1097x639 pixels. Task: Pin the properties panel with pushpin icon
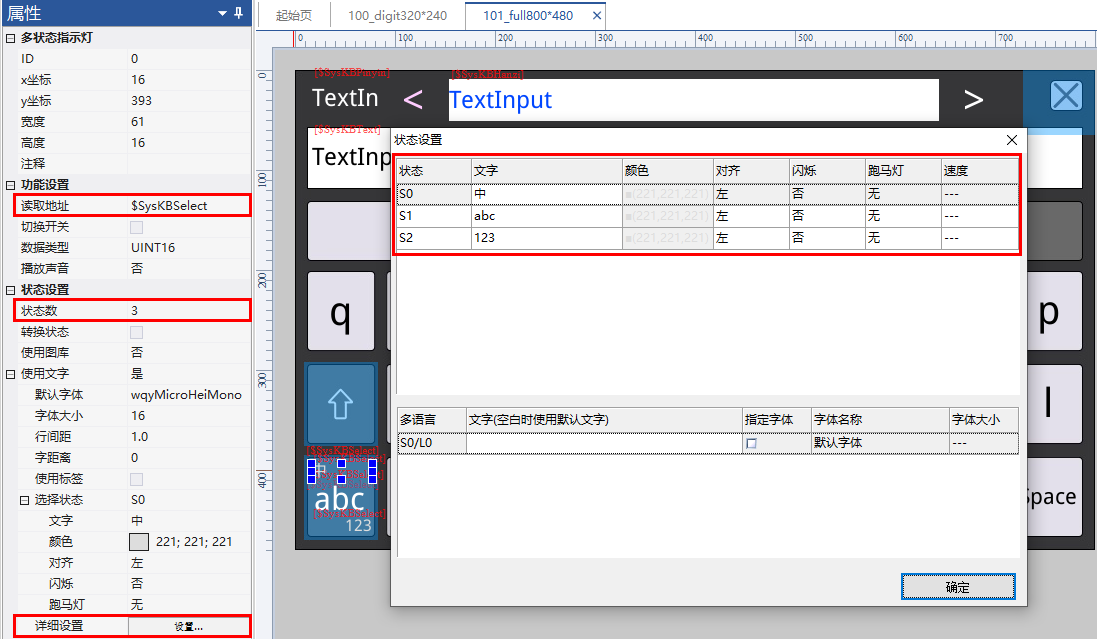point(239,13)
